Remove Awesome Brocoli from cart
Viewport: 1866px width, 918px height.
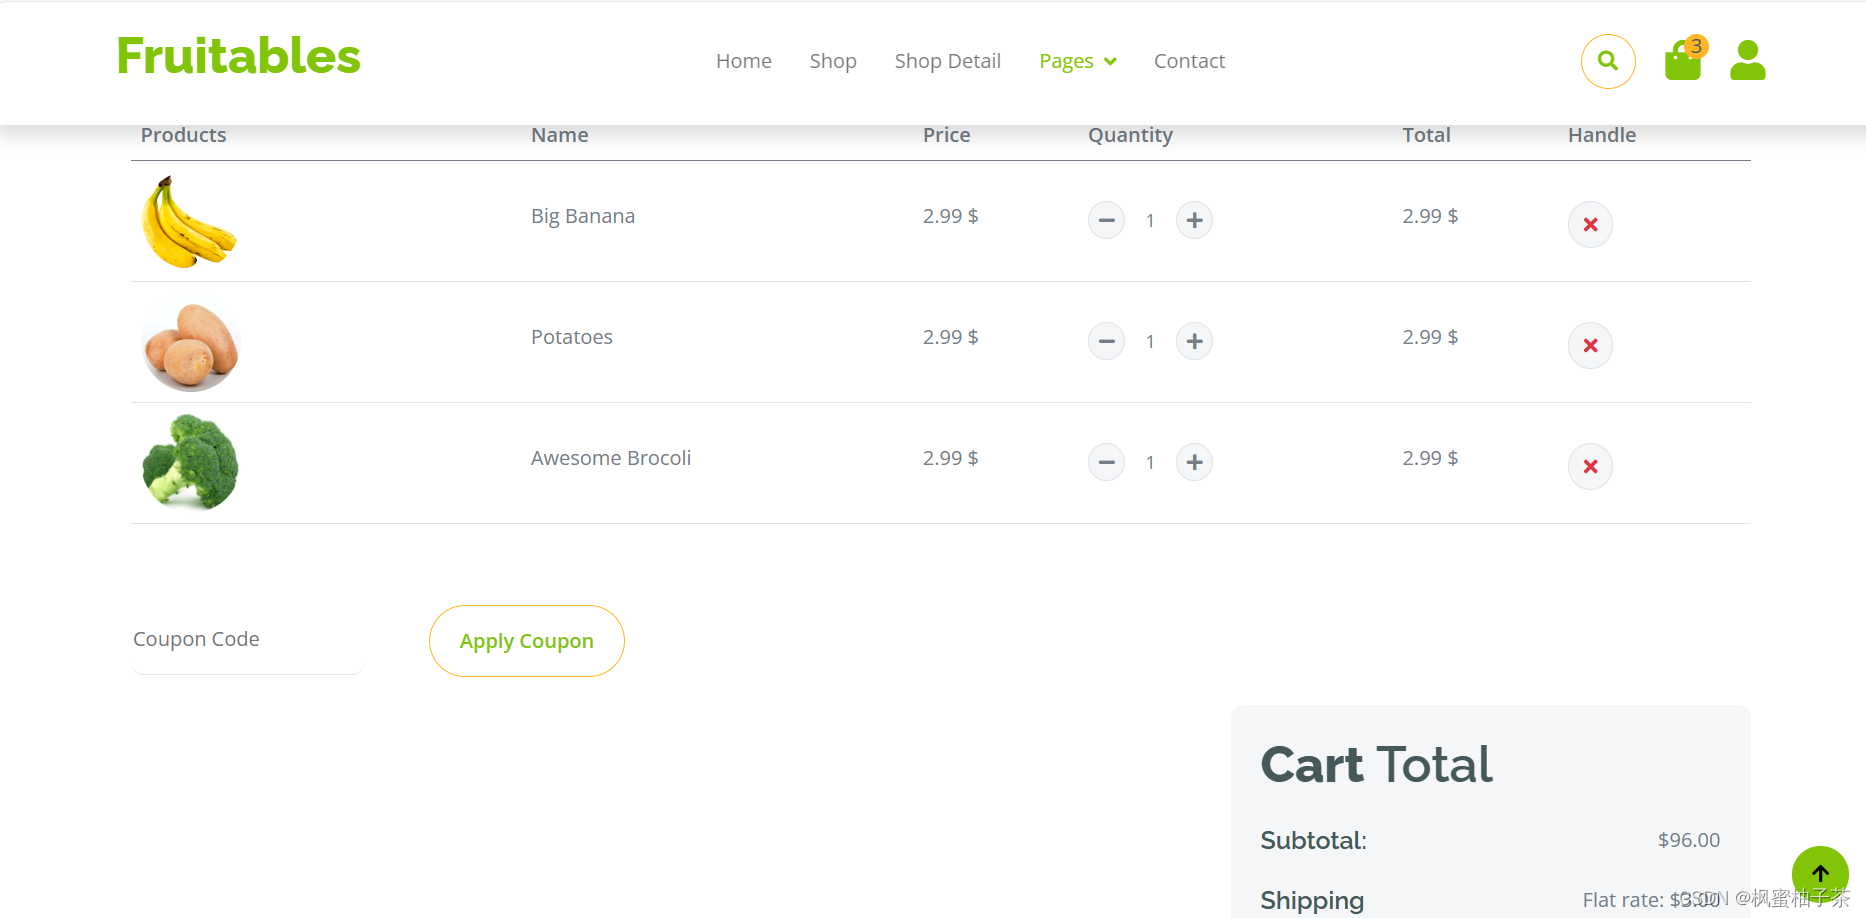pyautogui.click(x=1590, y=466)
